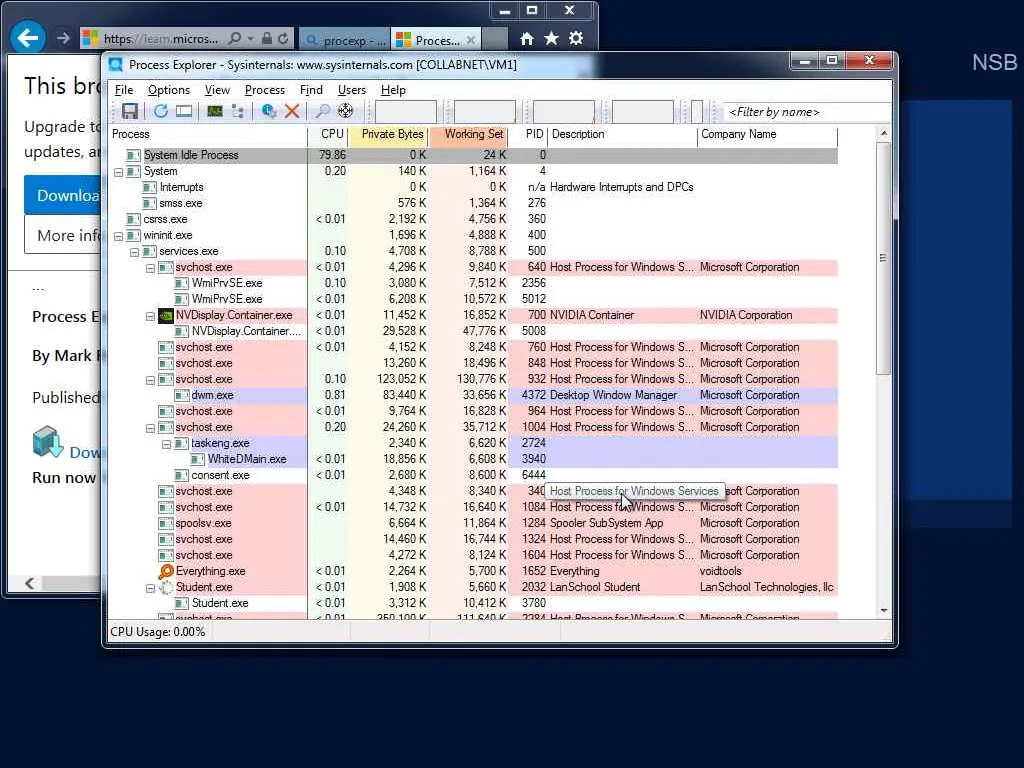Click the process list vertical scrollbar thumb
This screenshot has width=1024, height=768.
pos(883,258)
